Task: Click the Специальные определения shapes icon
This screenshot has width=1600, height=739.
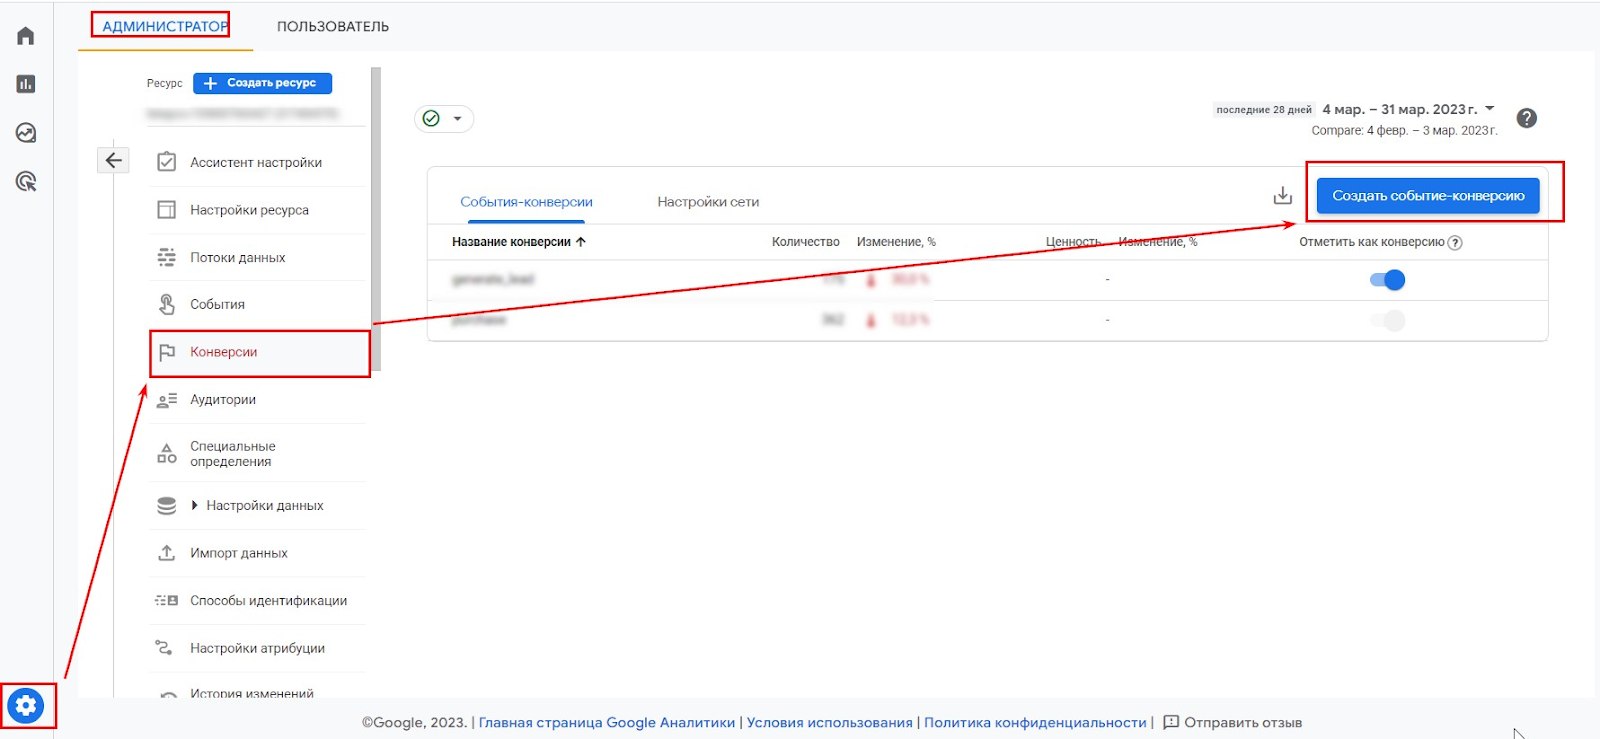Action: (x=167, y=454)
